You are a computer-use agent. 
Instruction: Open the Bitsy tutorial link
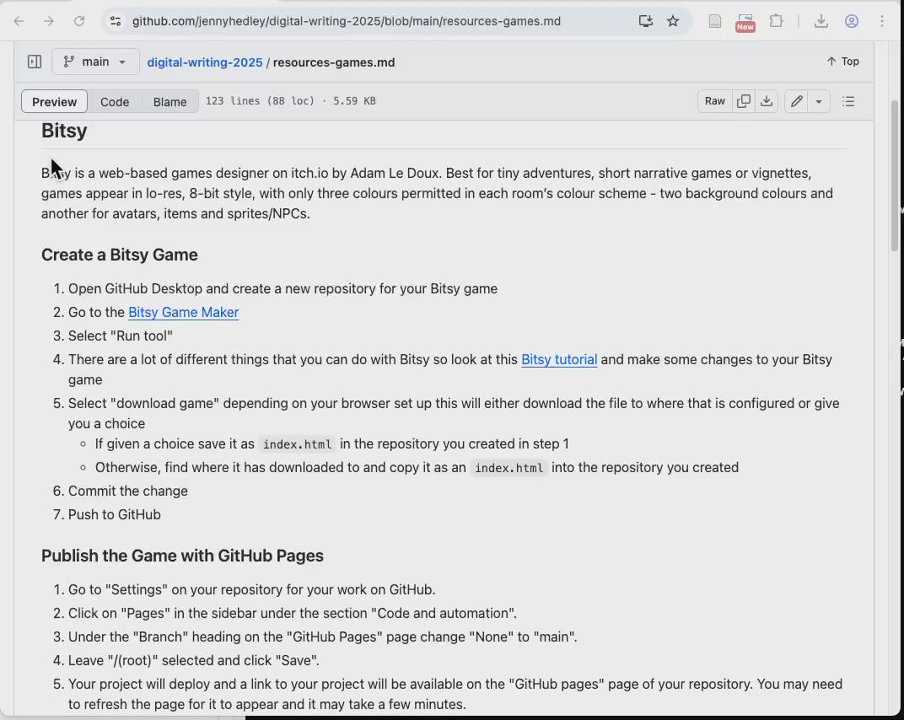point(559,359)
